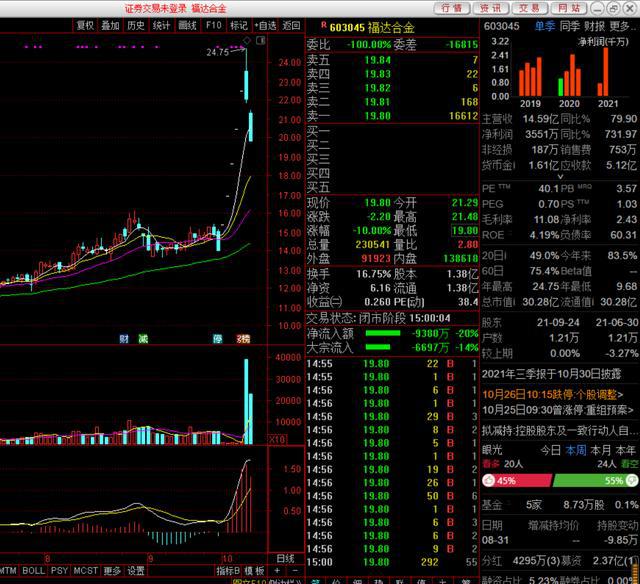Click the diamond marker icon above the chart
Screen dimensions: 640x584
tap(247, 40)
